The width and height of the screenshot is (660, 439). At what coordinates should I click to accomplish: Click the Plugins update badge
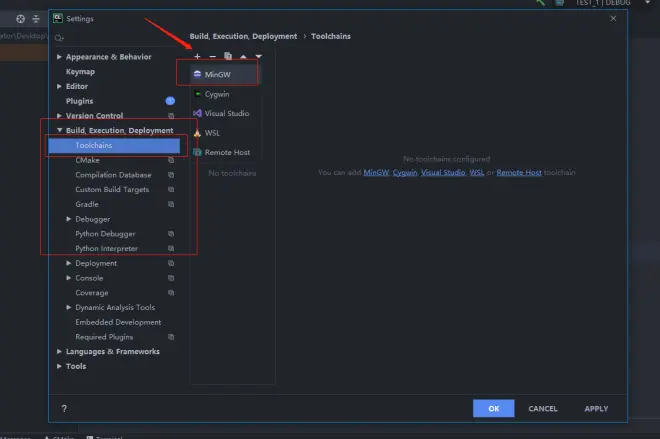(170, 101)
